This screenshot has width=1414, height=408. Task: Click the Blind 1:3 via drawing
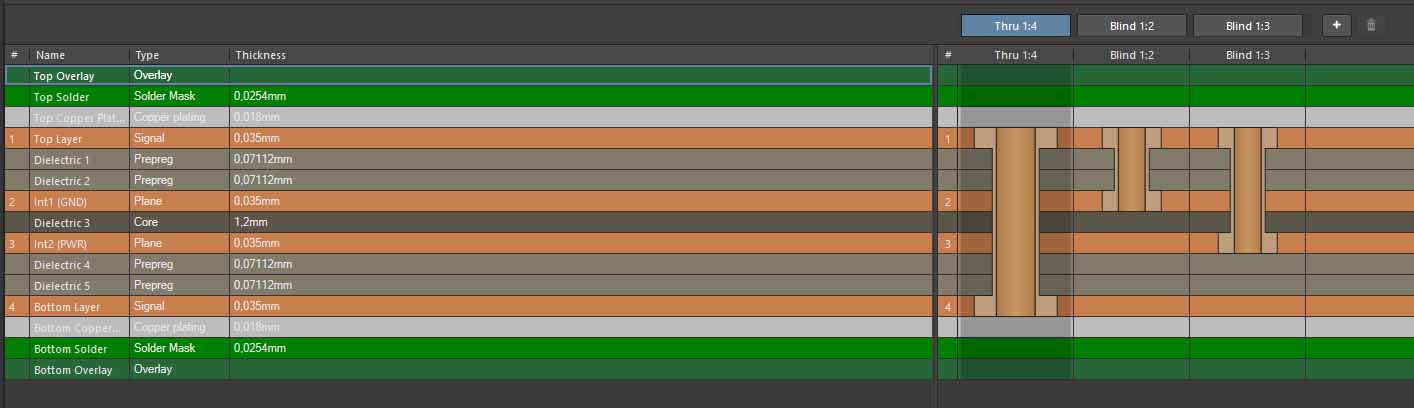(1247, 190)
